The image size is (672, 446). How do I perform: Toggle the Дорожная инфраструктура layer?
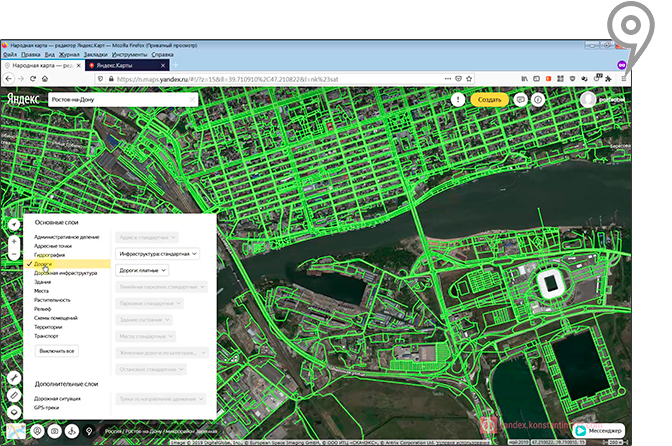[66, 273]
